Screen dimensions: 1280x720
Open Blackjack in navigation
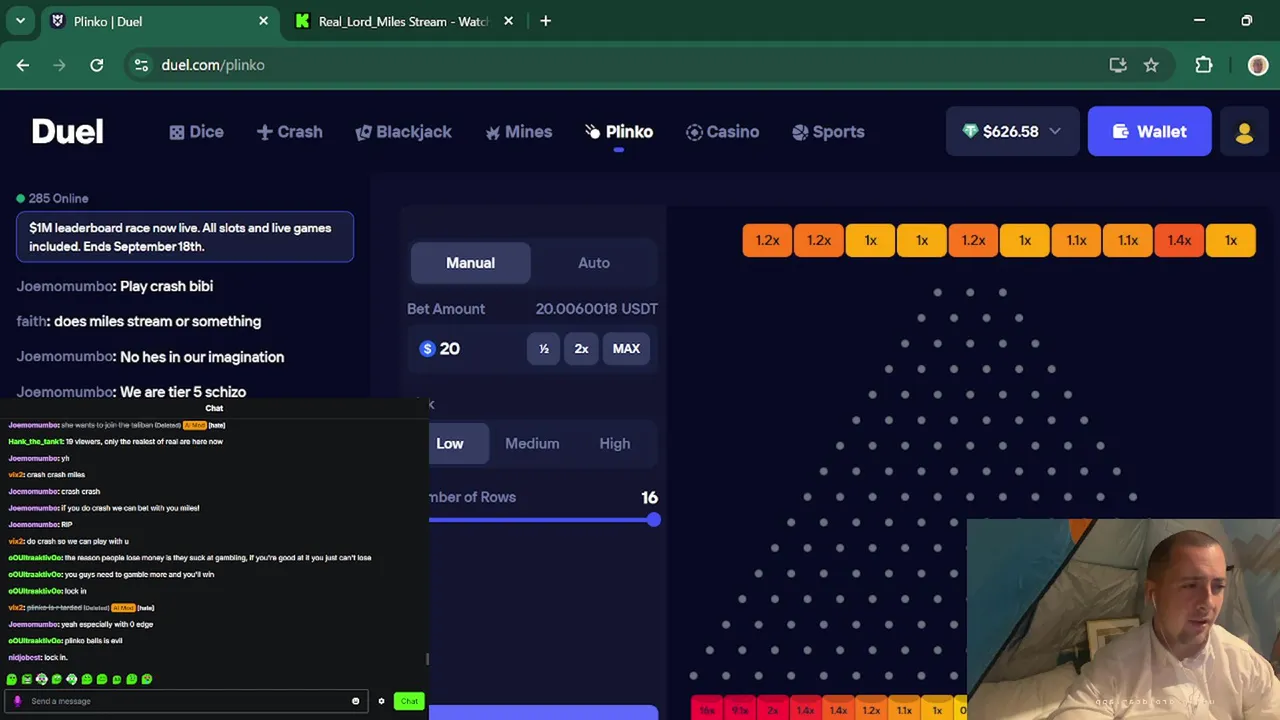click(x=403, y=132)
